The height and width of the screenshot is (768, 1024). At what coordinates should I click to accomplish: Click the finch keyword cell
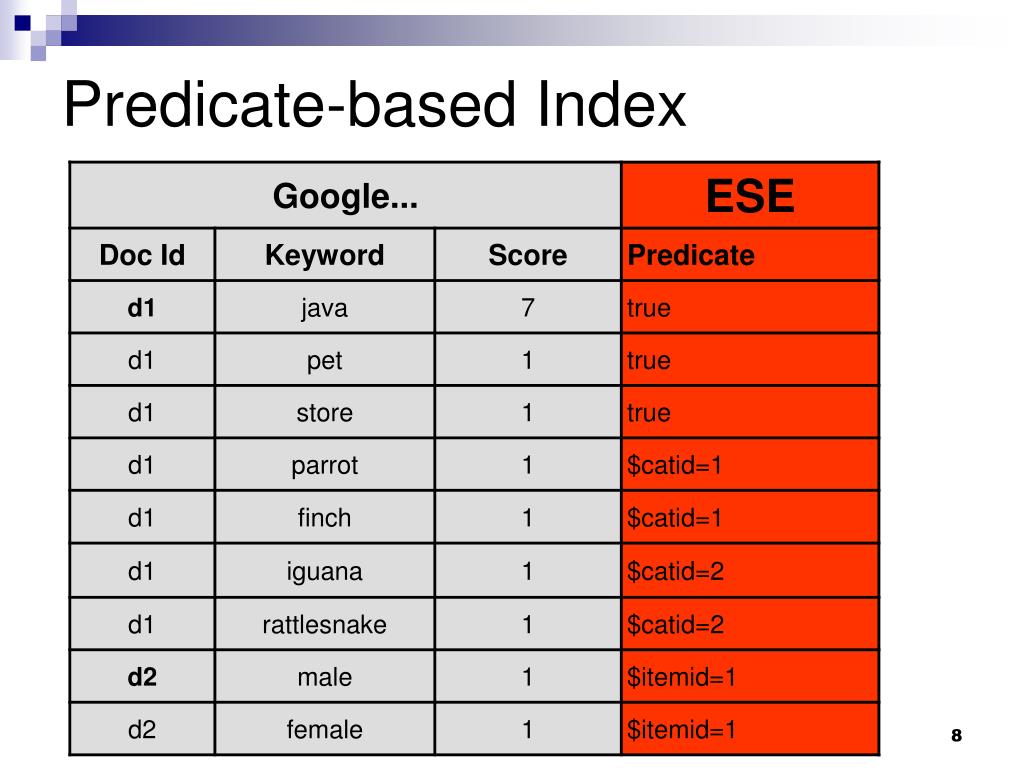[x=325, y=518]
